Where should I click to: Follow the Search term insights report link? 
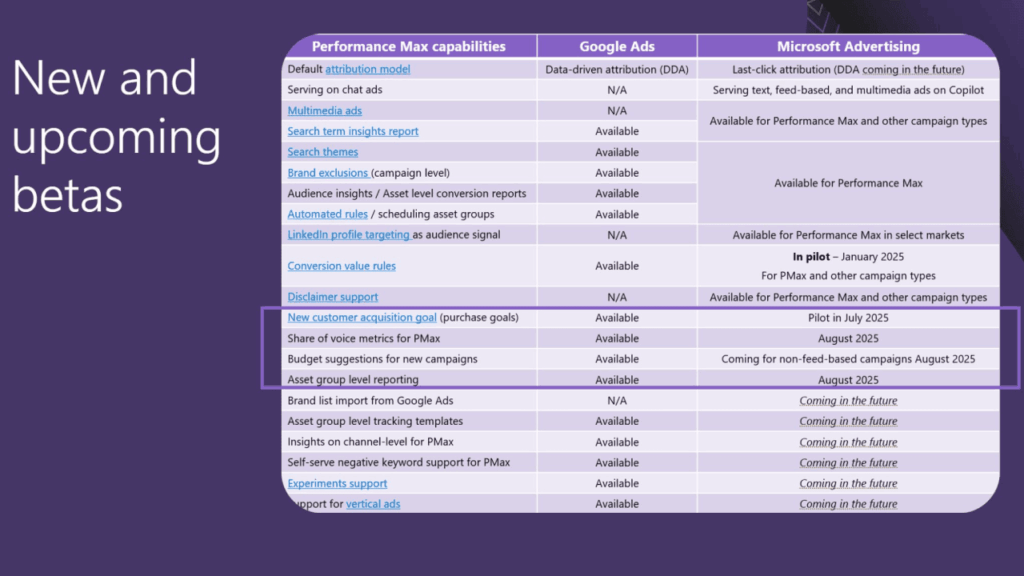point(353,131)
